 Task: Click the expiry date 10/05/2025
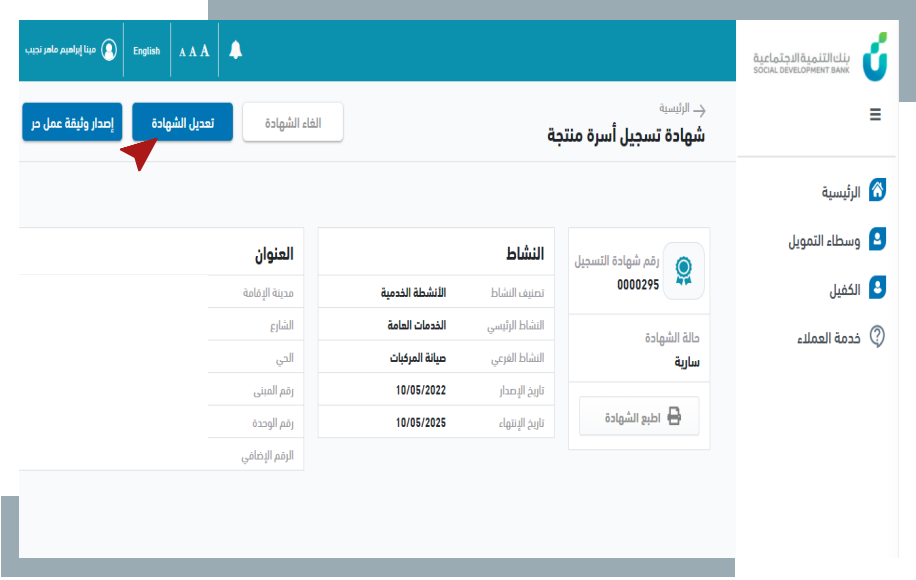tap(421, 423)
